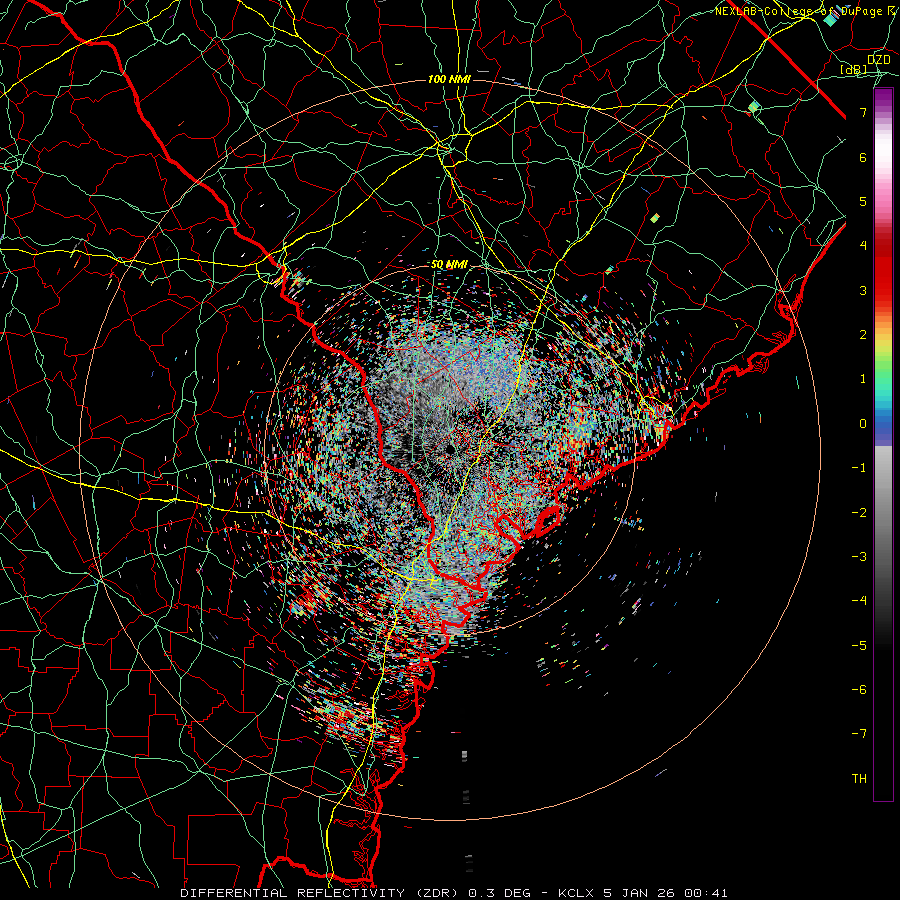
Task: Click the KCLX station identifier in the caption
Action: [577, 893]
